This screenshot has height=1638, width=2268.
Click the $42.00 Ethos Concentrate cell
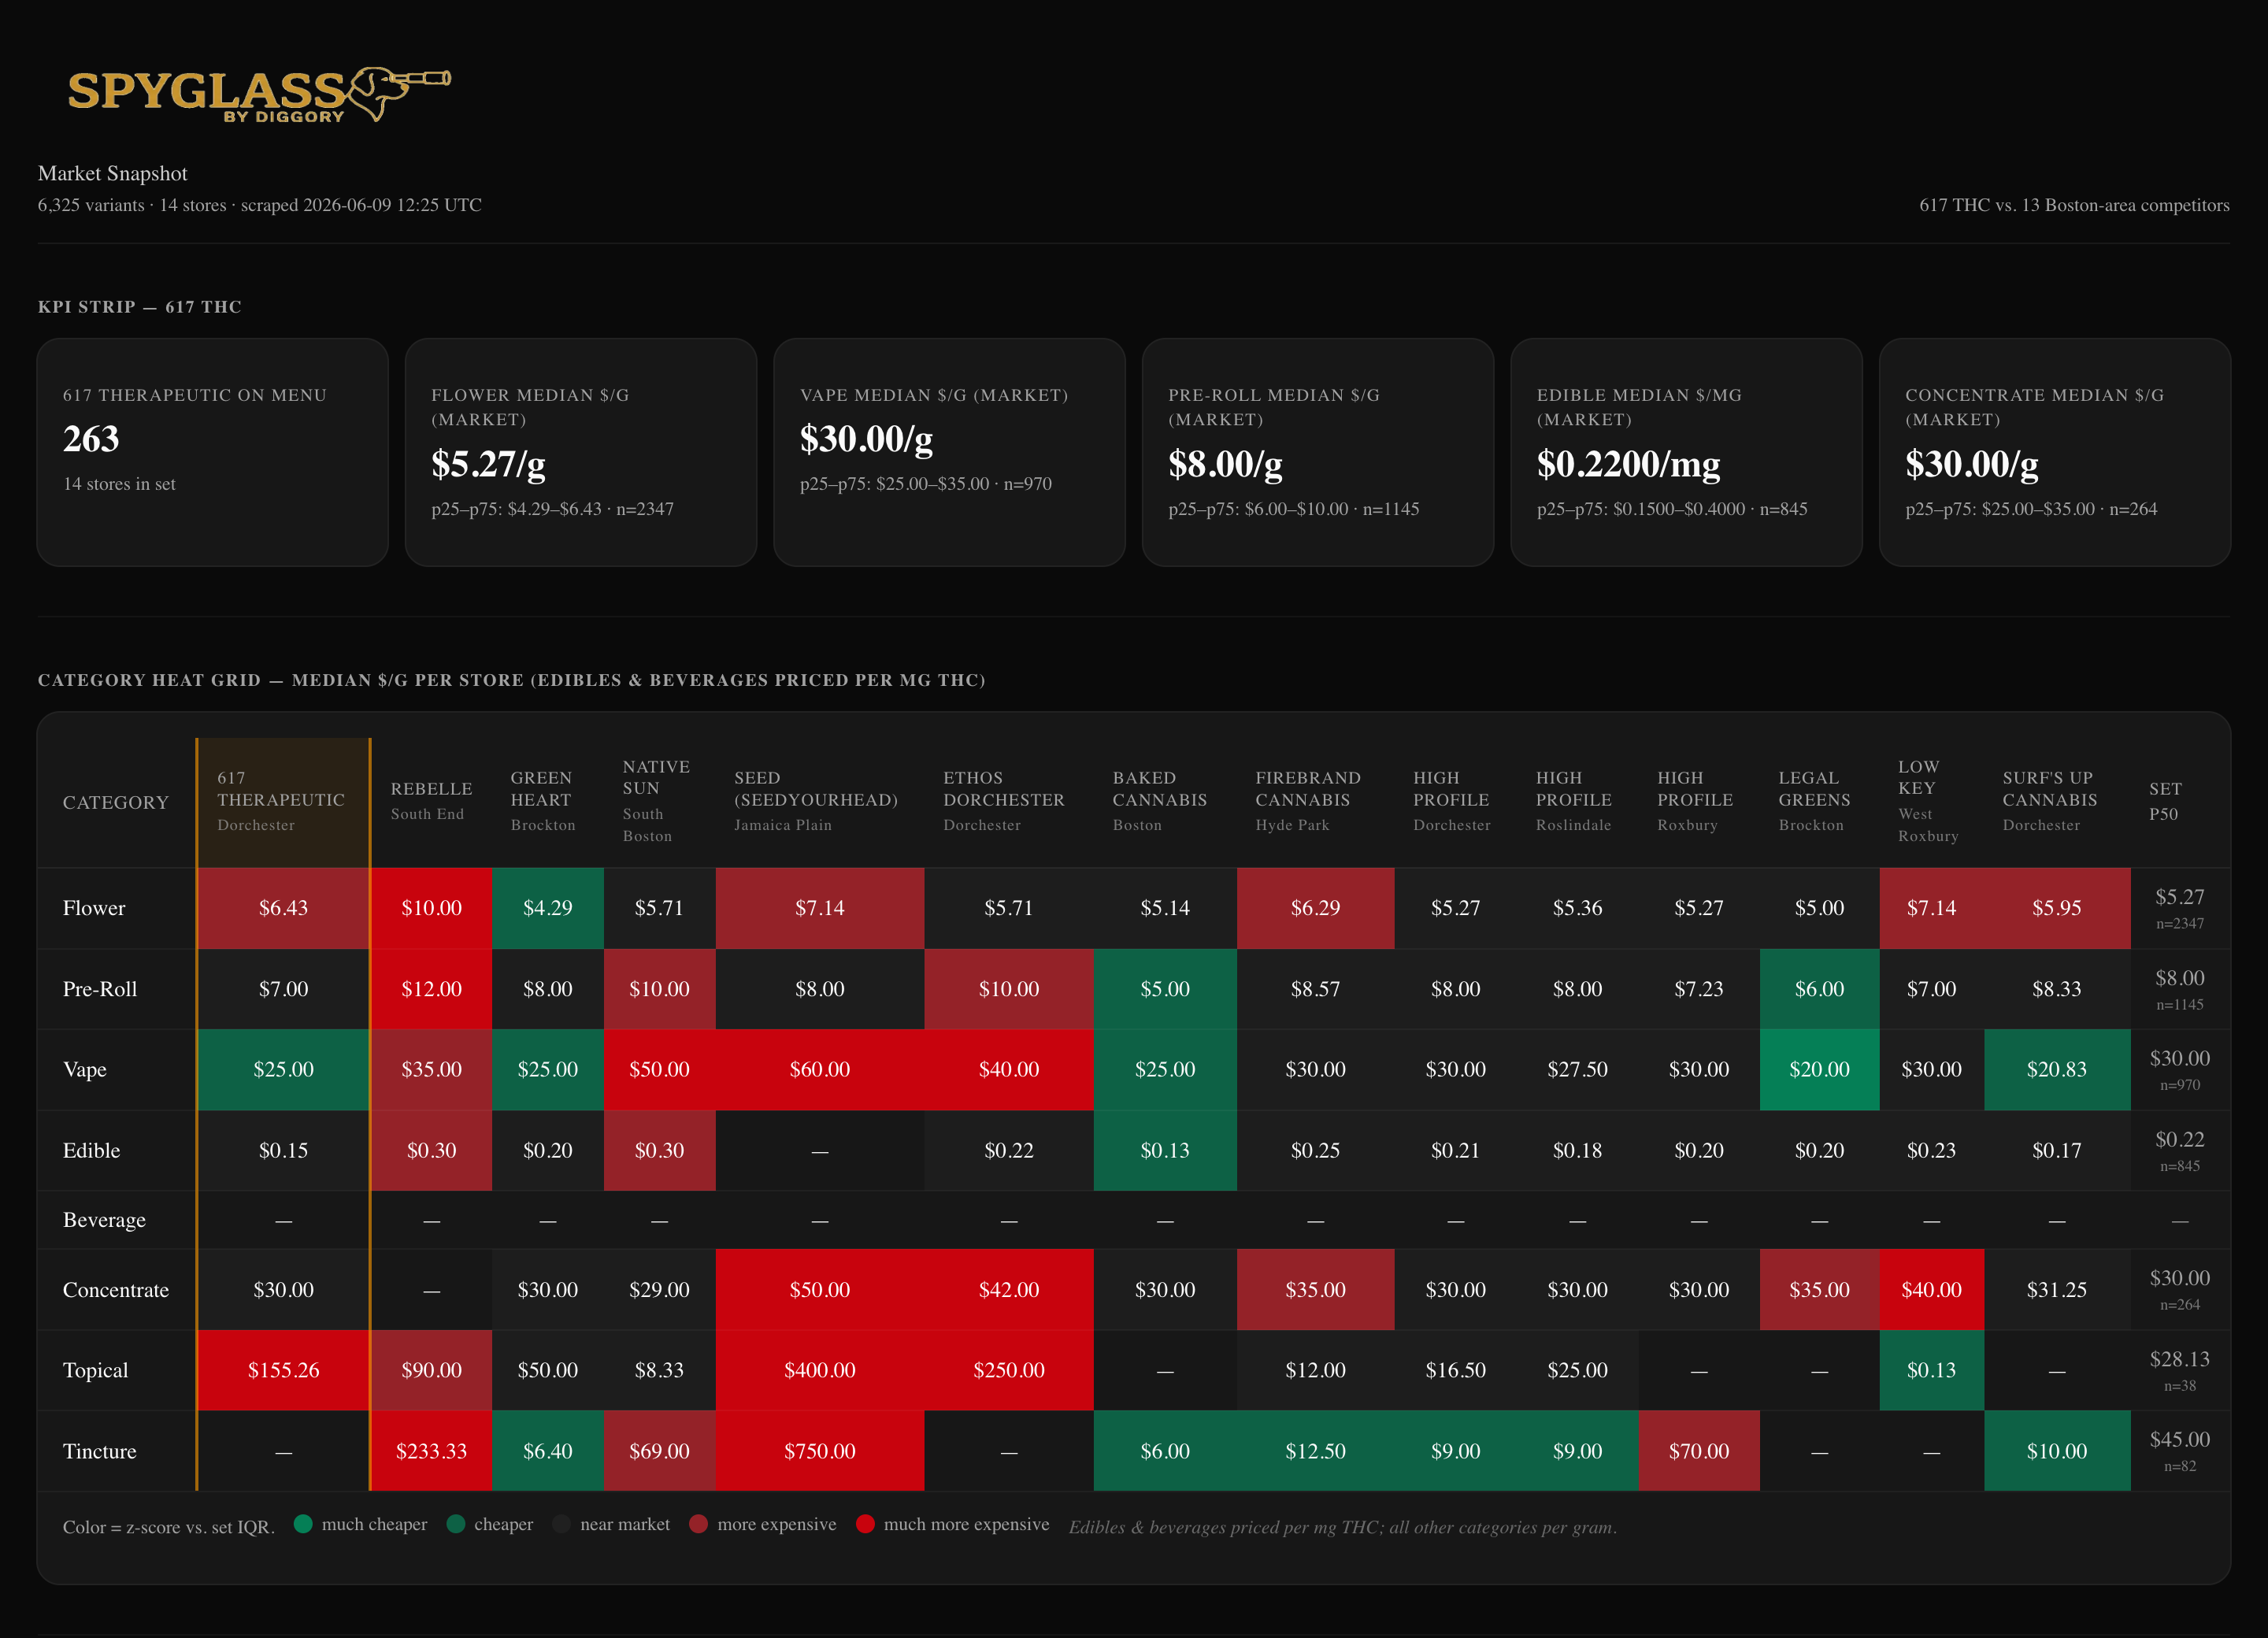[x=1008, y=1290]
